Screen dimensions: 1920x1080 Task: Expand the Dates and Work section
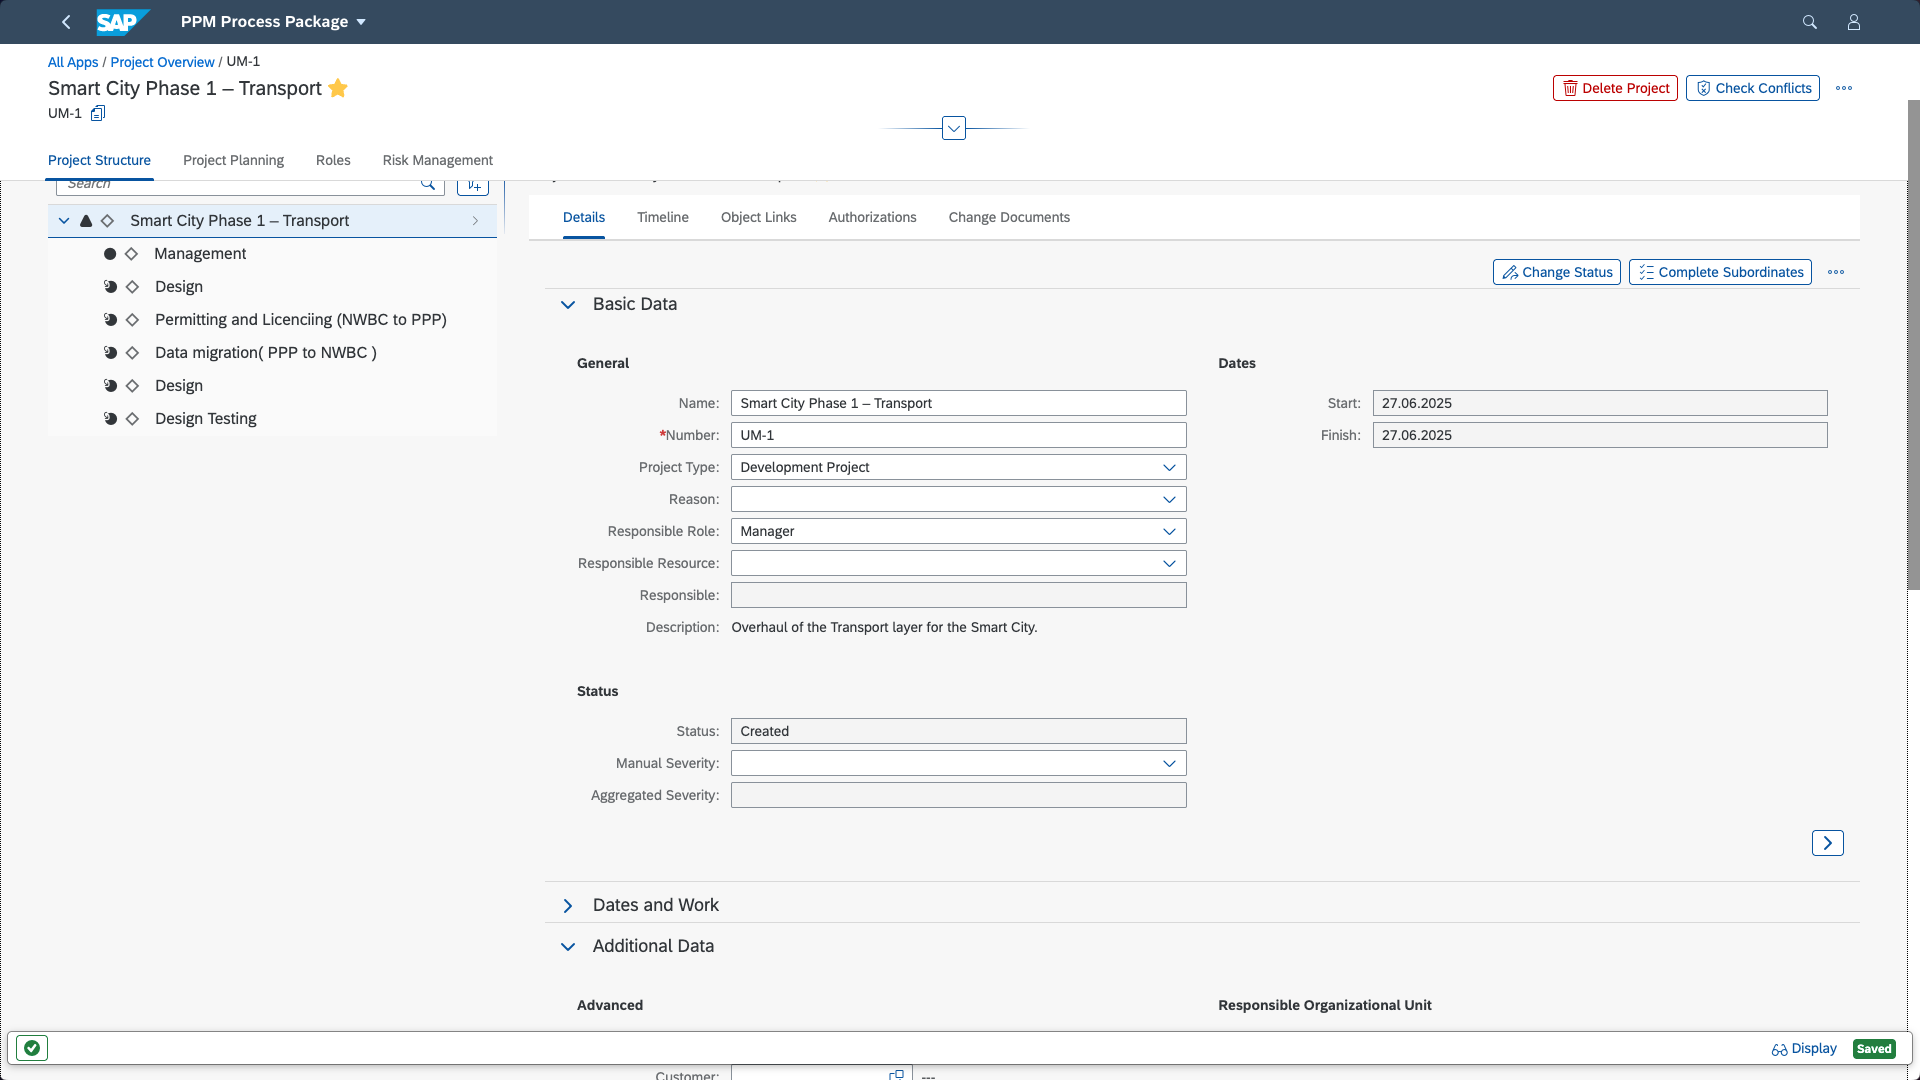tap(568, 905)
